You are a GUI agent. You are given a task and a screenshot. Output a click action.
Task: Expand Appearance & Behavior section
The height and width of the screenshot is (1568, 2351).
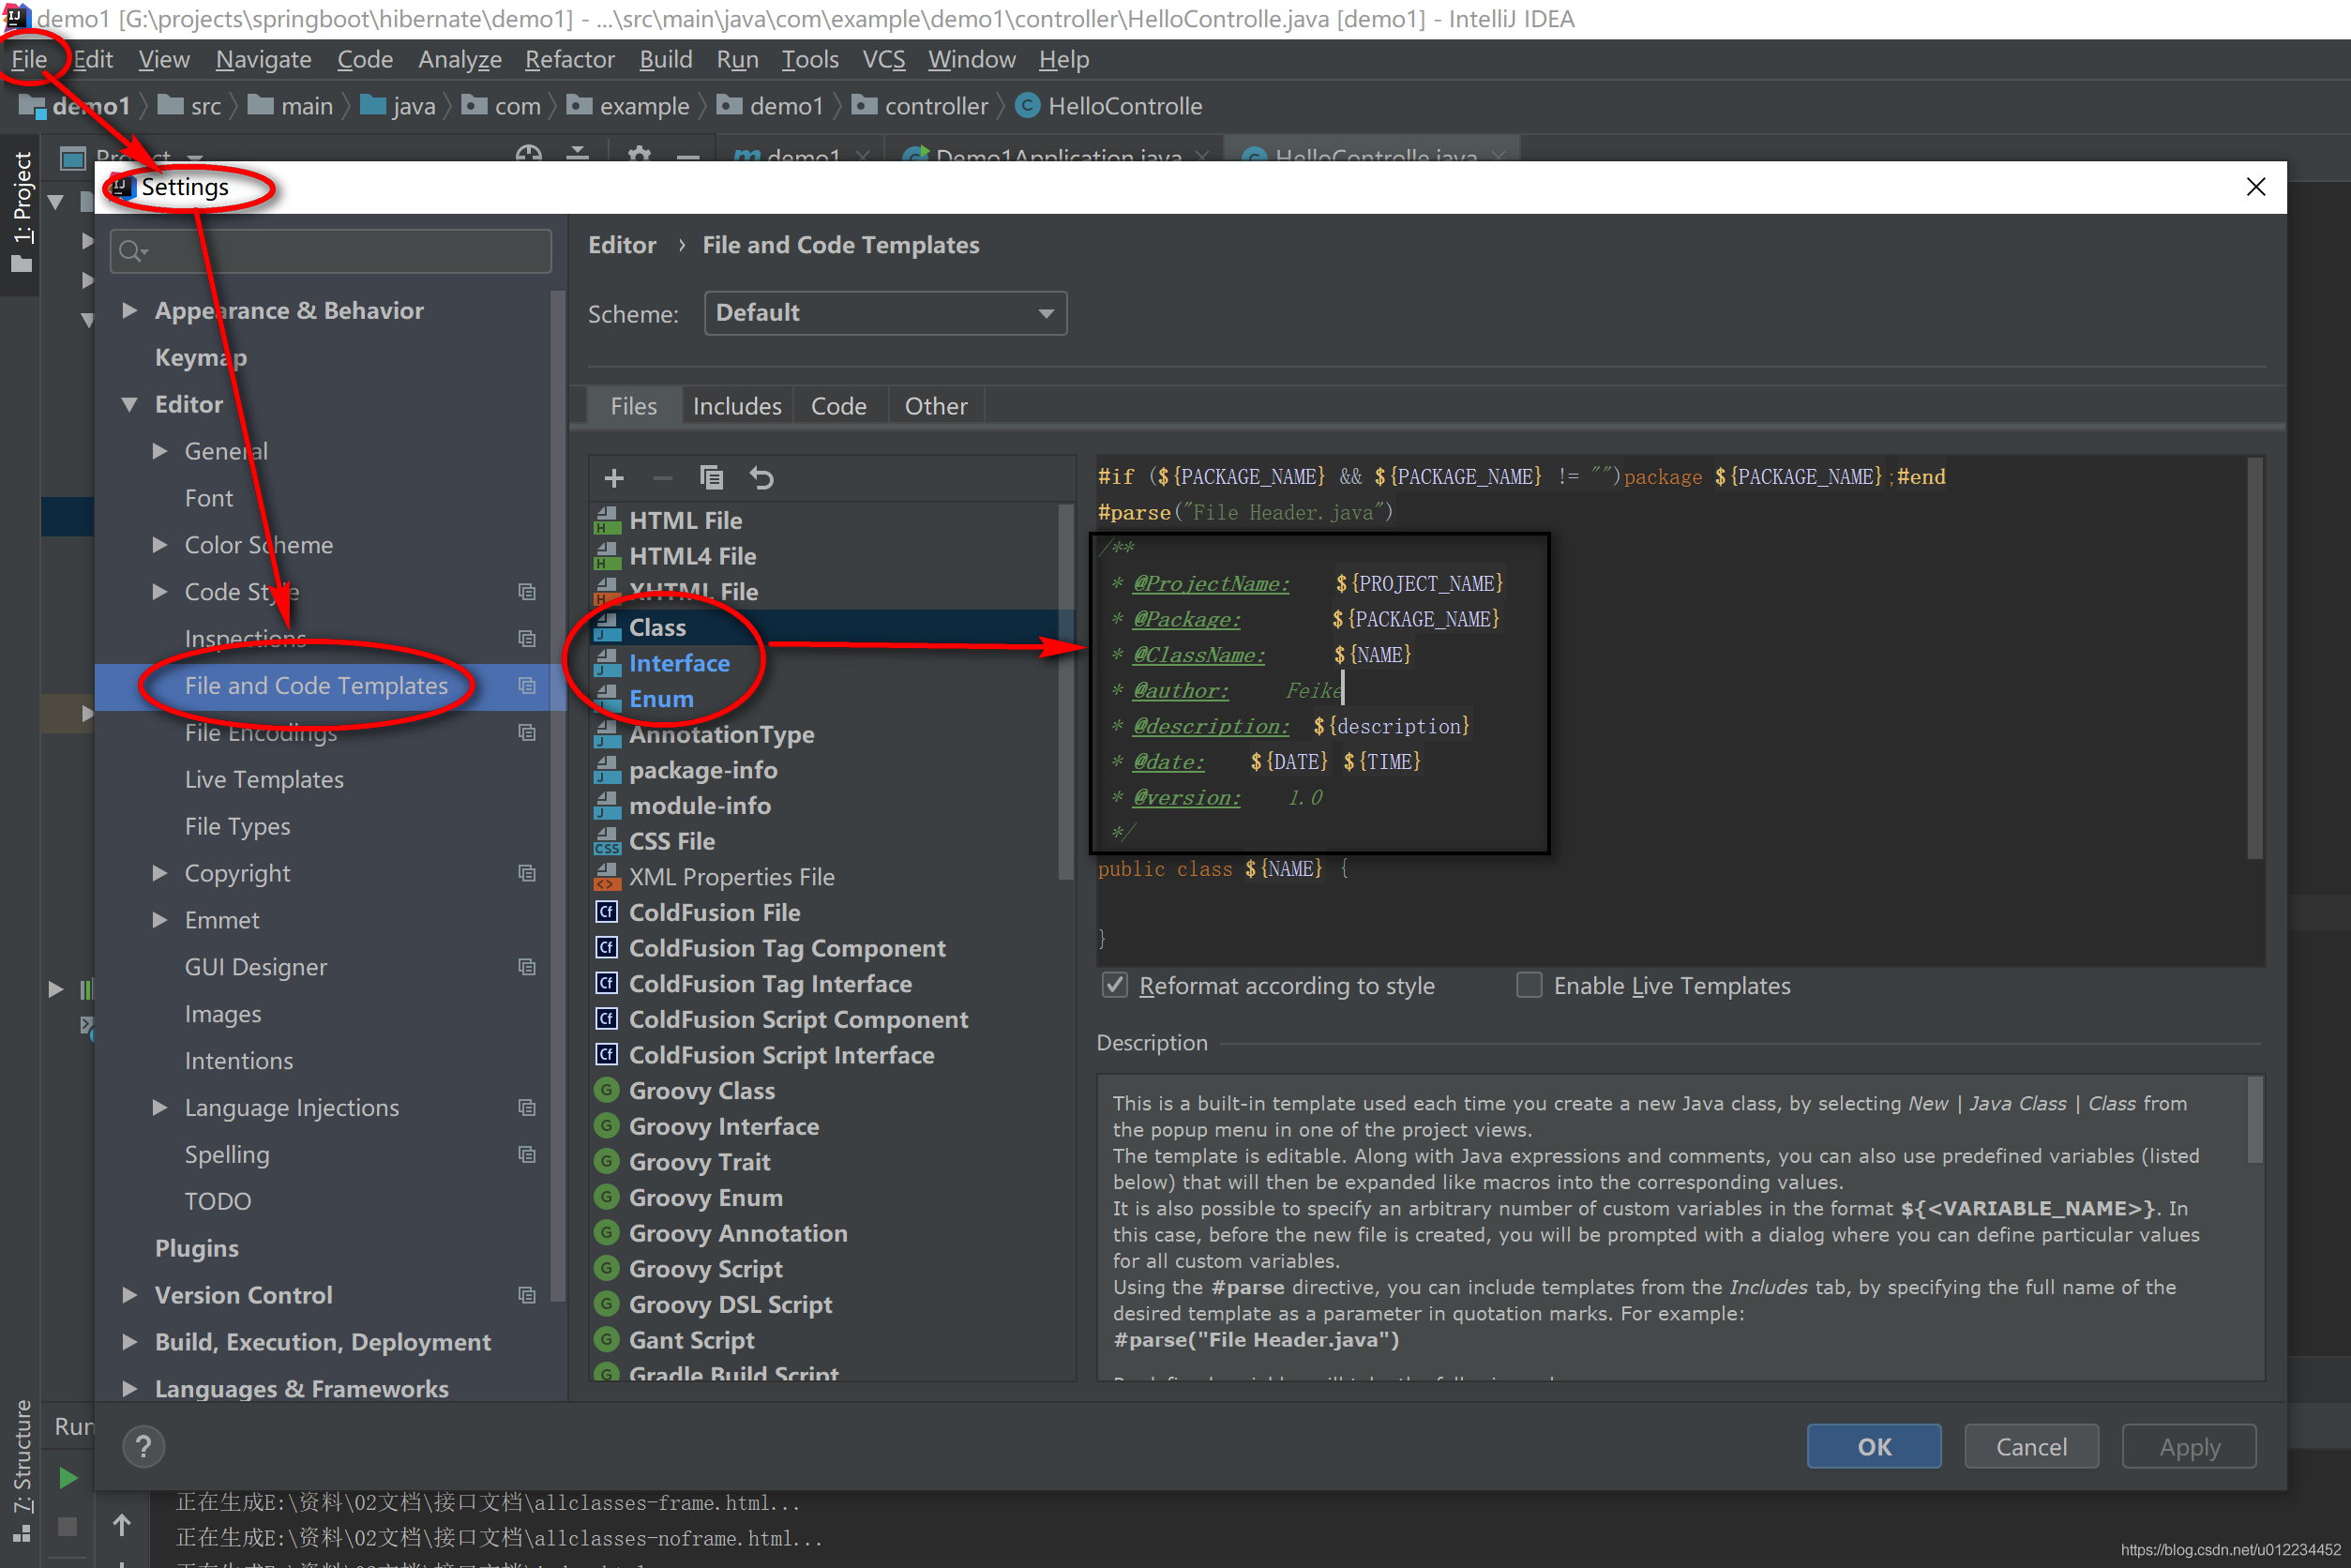pyautogui.click(x=129, y=311)
